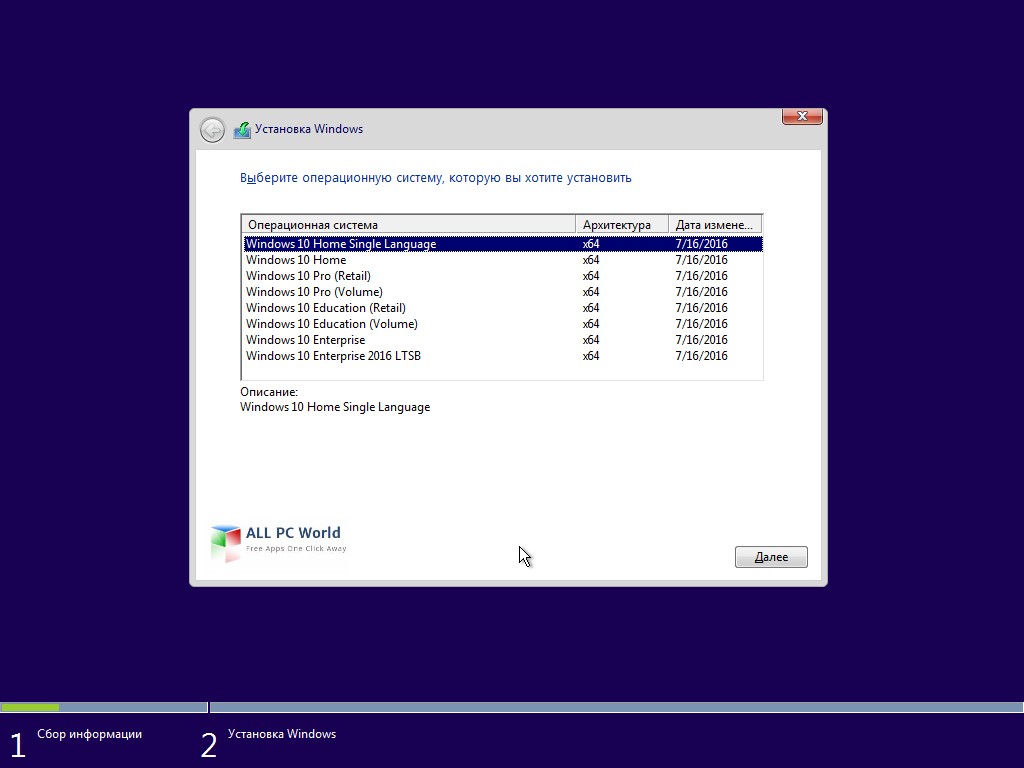The image size is (1024, 768).
Task: Pick Windows 10 Enterprise 2016 LTSB
Action: coord(503,356)
